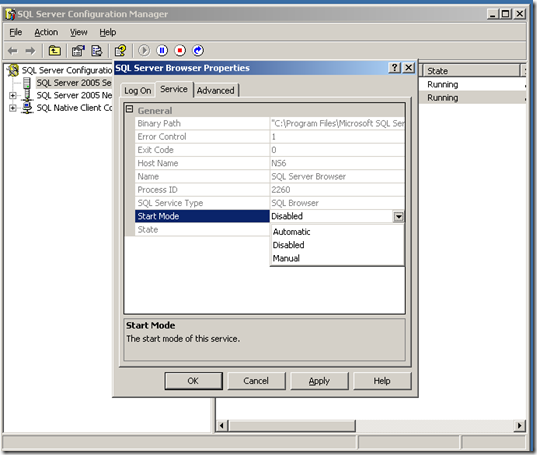This screenshot has width=537, height=455.
Task: Click the dialog Help button
Action: (x=382, y=381)
